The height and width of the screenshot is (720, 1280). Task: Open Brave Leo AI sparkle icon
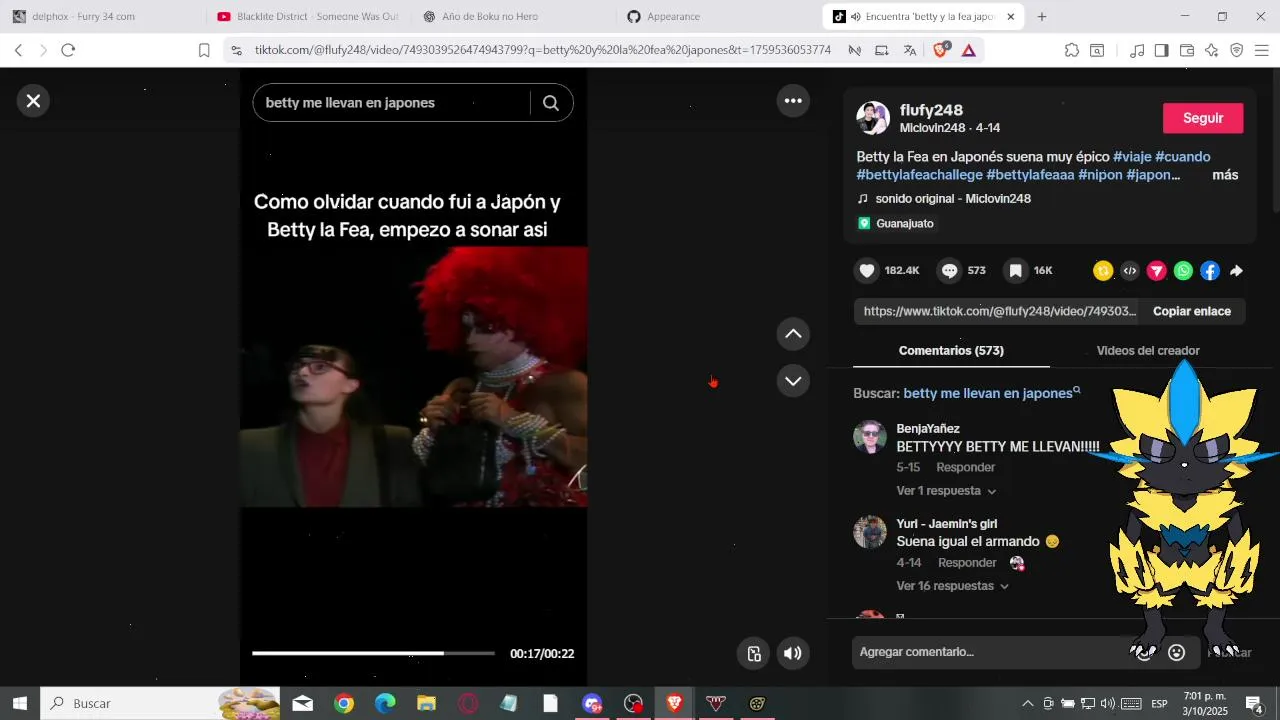point(1212,50)
